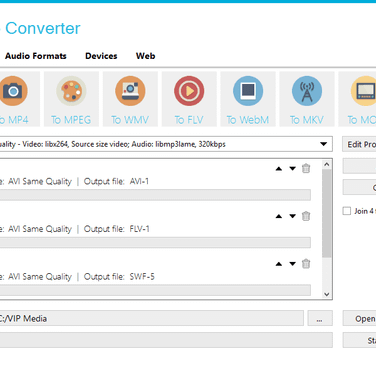Viewport: 376px width, 376px height.
Task: Move the SWF-5 item up
Action: [x=279, y=264]
